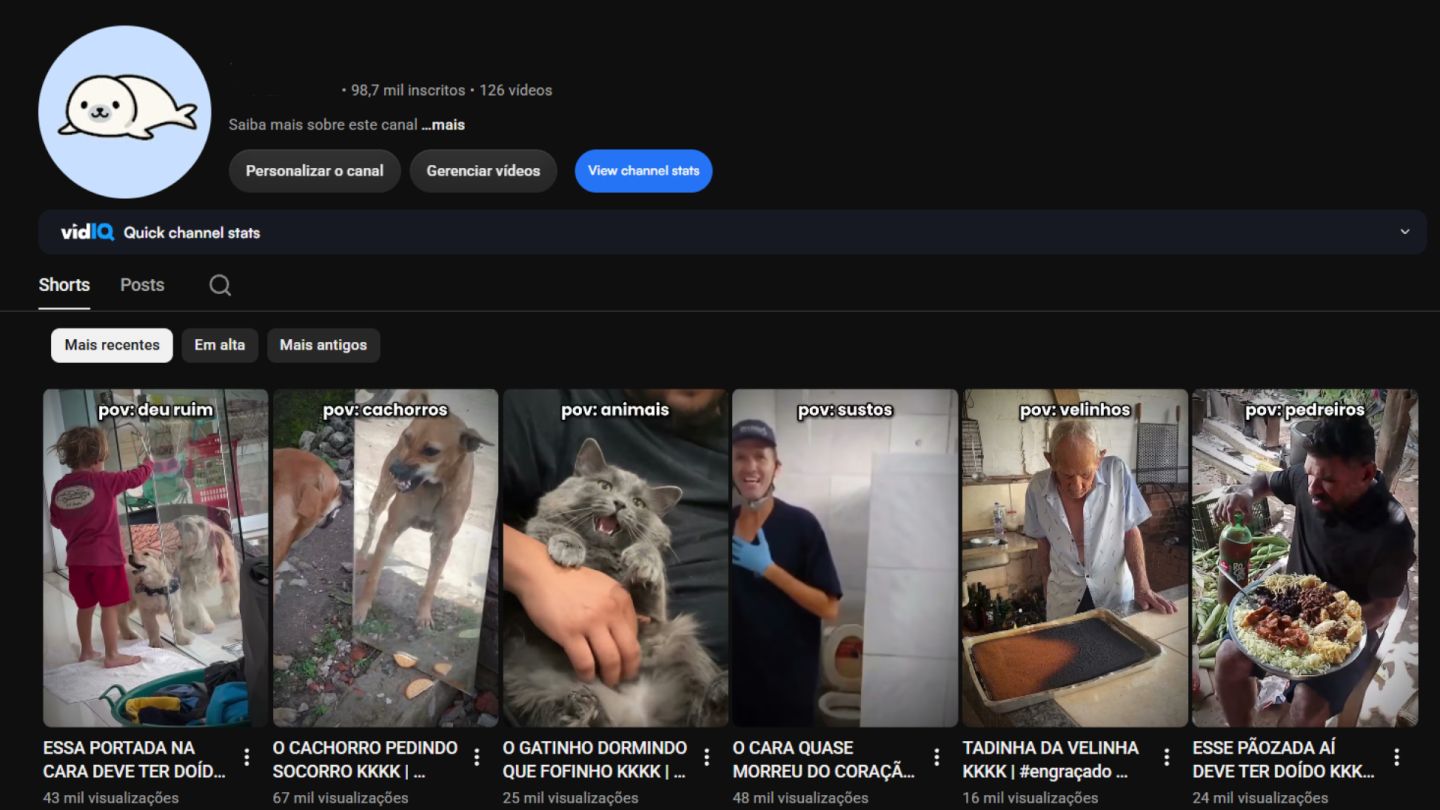Click the ESSE PÃOZADA AÍ title
The width and height of the screenshot is (1440, 810).
pyautogui.click(x=1284, y=759)
